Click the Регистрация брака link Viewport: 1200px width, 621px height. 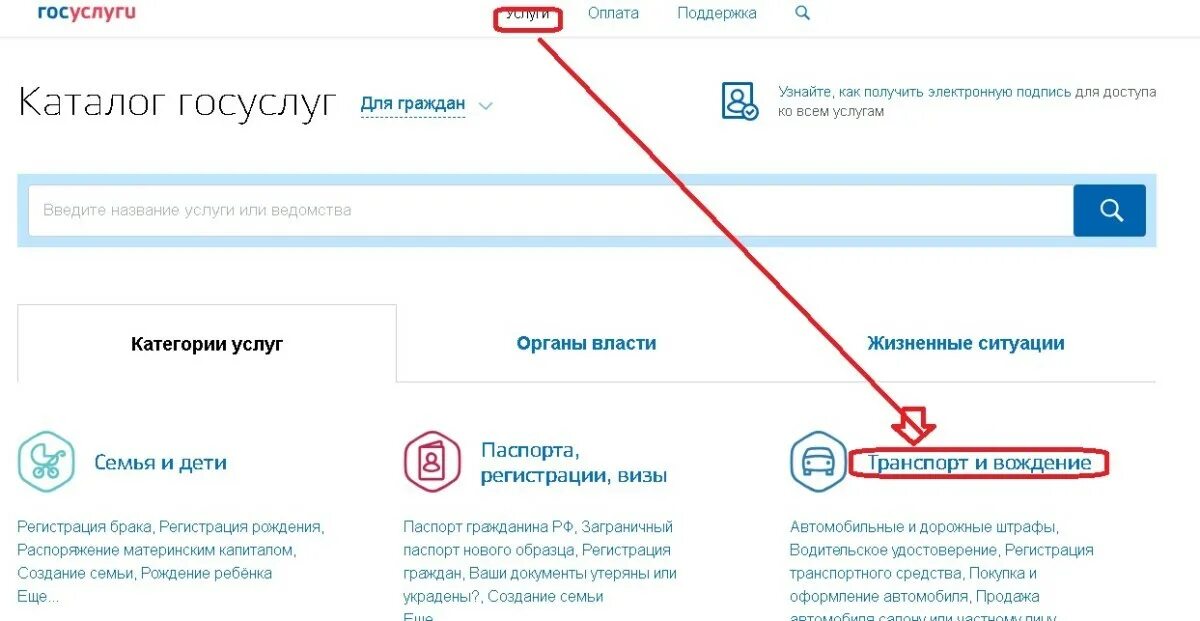pos(85,526)
